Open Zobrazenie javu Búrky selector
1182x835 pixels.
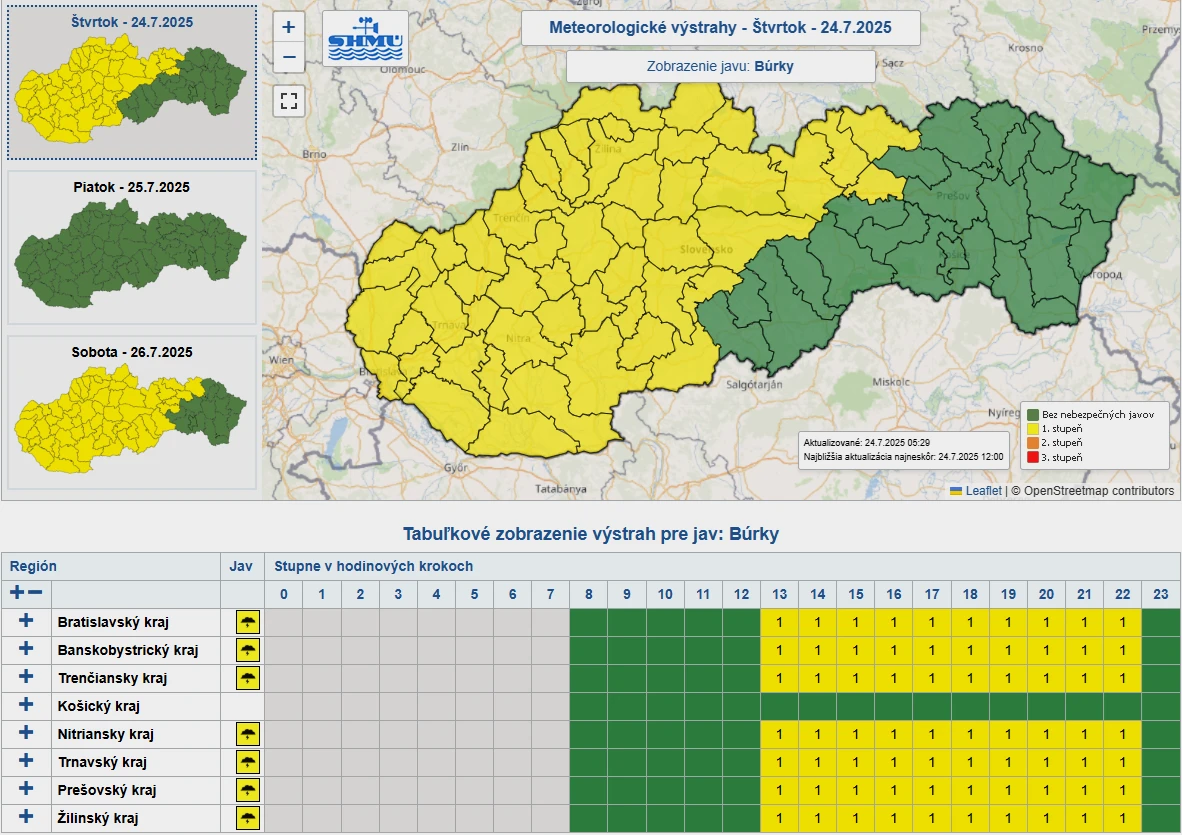(x=720, y=67)
